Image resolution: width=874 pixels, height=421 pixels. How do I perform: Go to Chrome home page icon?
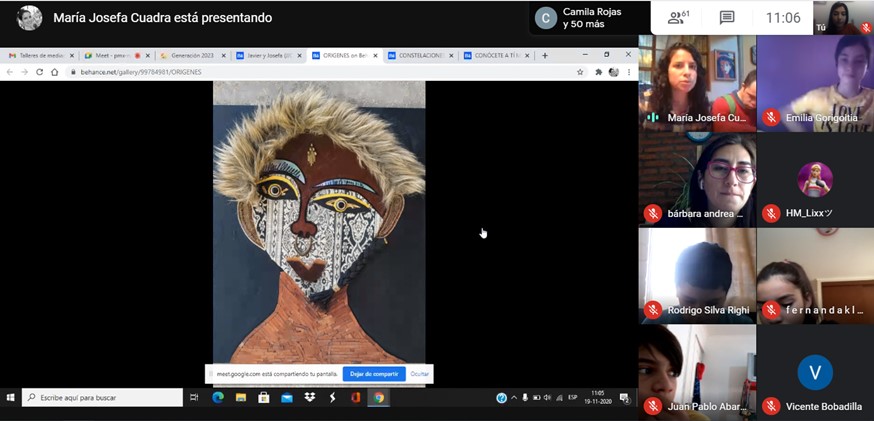[55, 72]
